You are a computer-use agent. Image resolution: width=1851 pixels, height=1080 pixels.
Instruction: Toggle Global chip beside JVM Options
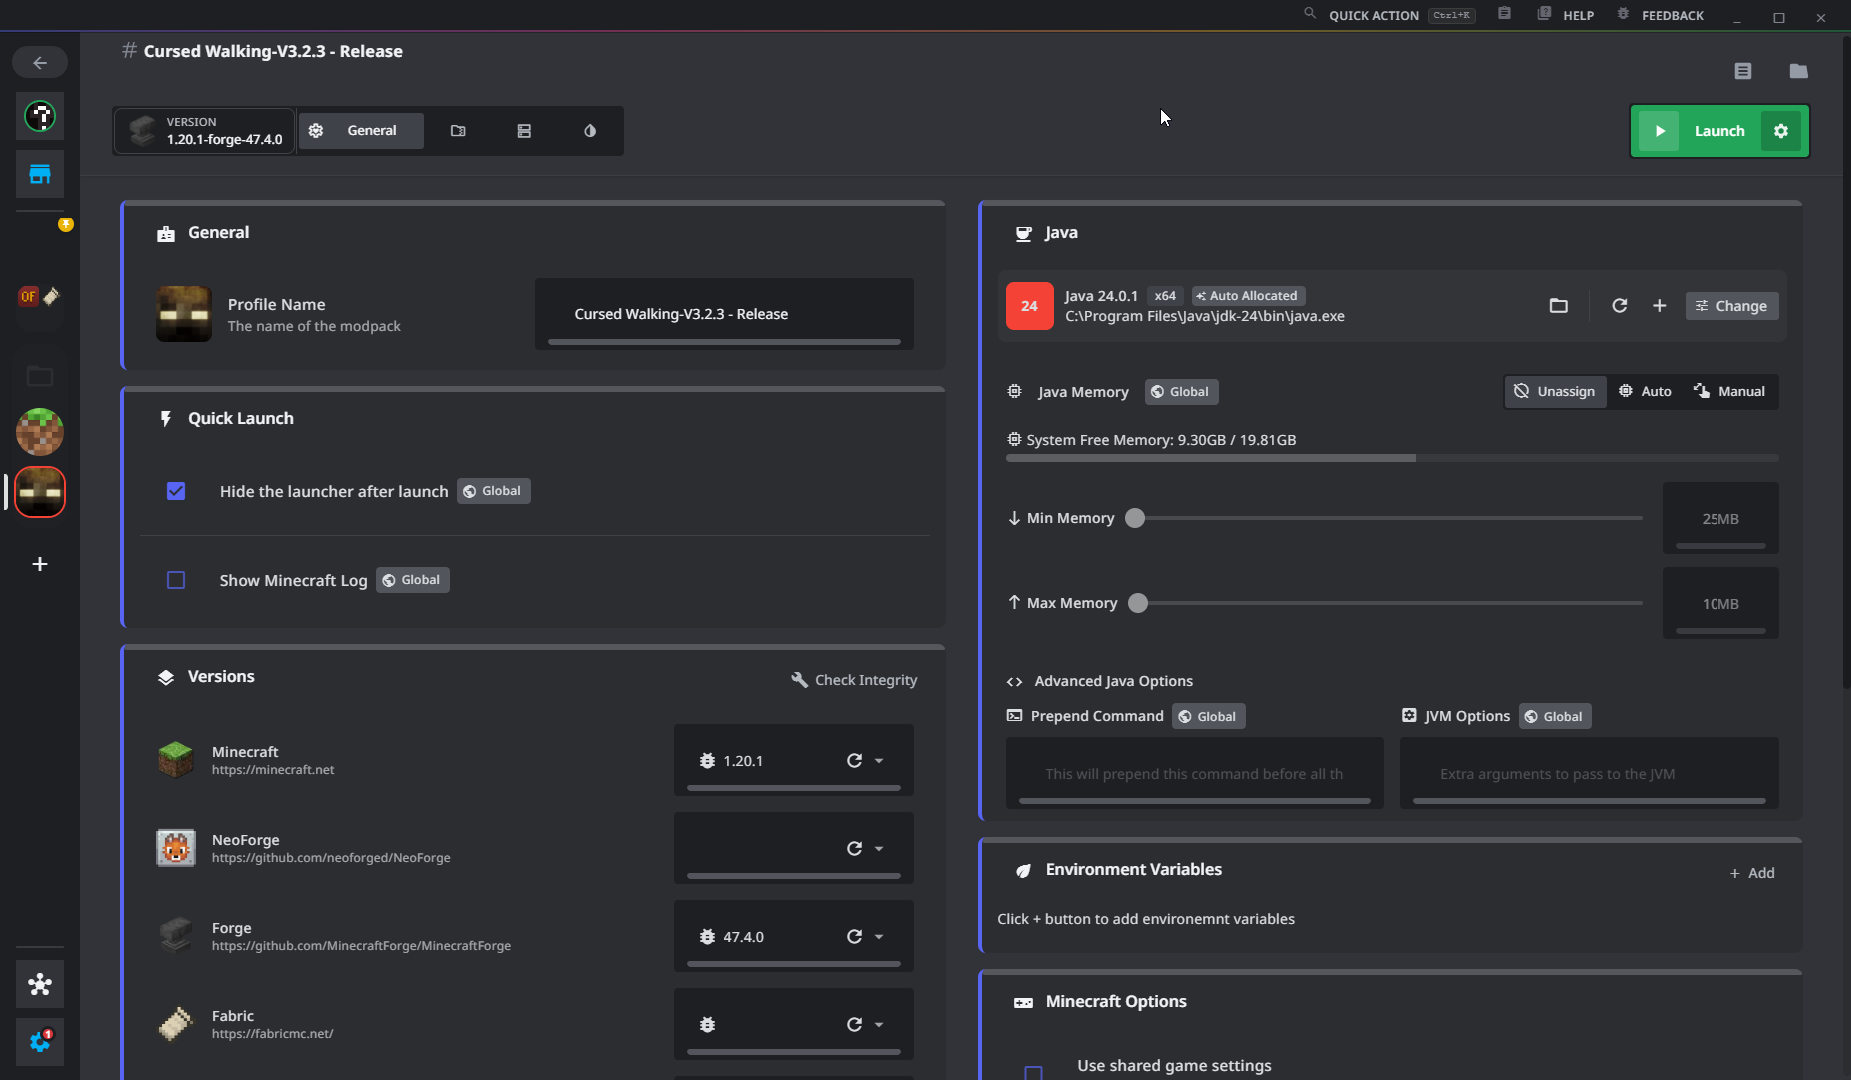tap(1555, 716)
